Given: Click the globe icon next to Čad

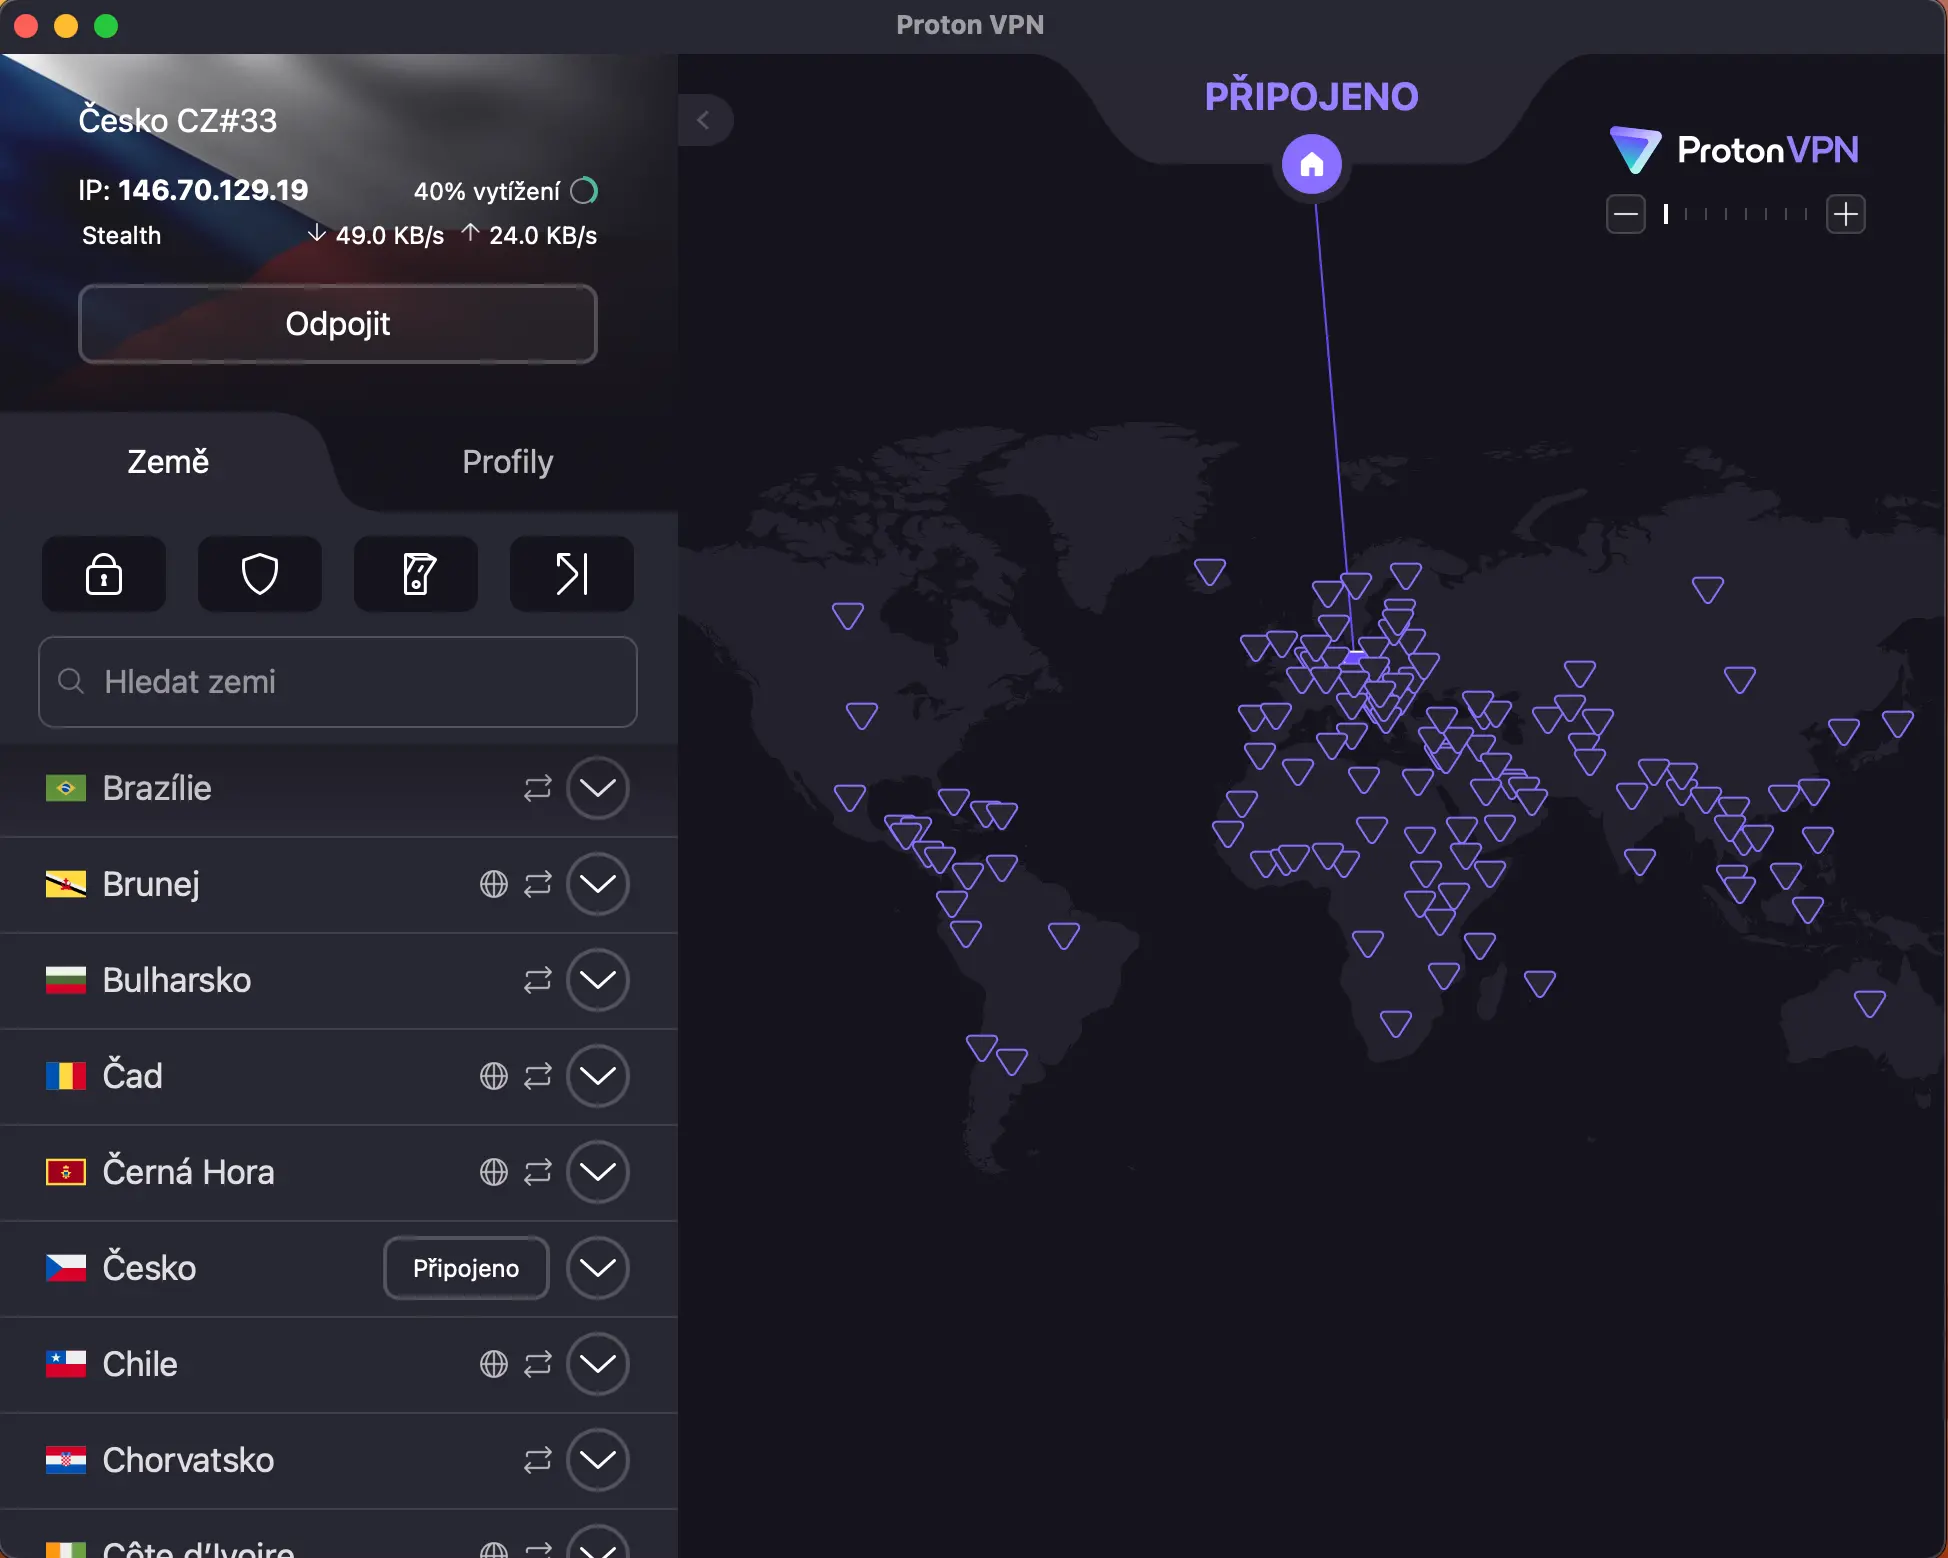Looking at the screenshot, I should tap(493, 1076).
